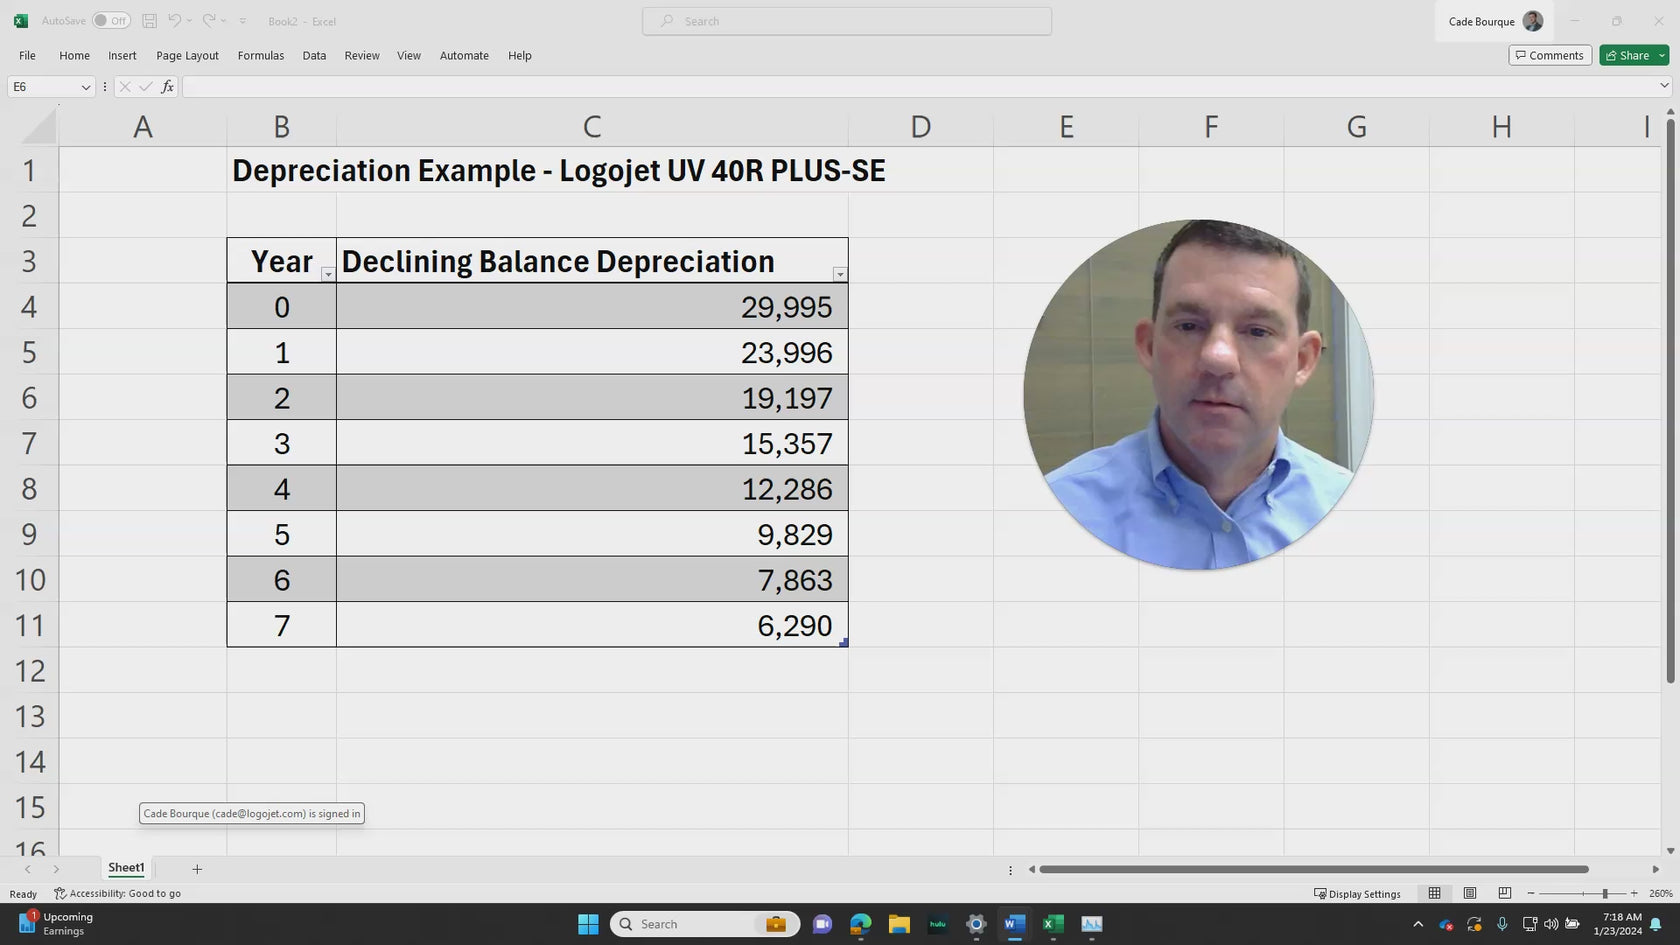Expand the Name Box dropdown arrow

click(85, 87)
